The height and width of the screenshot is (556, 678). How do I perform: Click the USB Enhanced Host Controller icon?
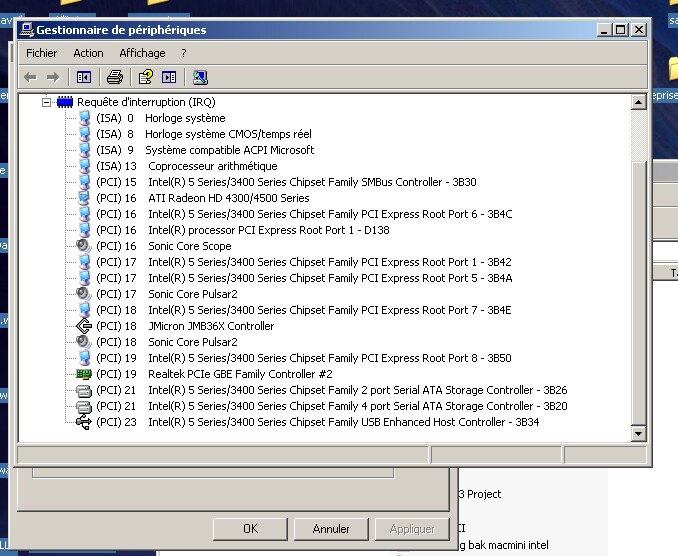83,422
